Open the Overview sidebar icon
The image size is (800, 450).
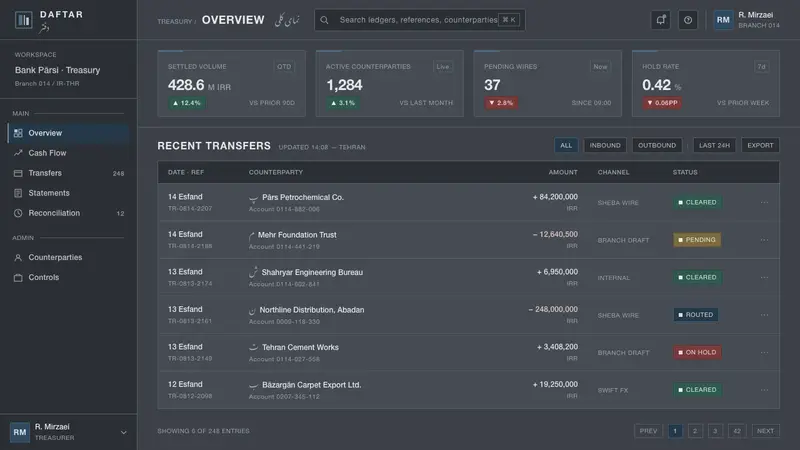18,133
